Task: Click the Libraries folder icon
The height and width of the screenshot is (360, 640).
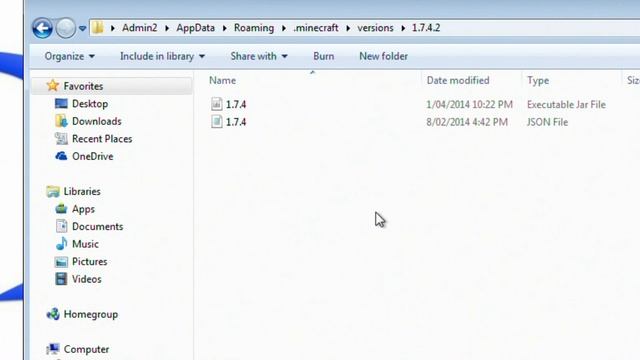Action: [x=53, y=191]
